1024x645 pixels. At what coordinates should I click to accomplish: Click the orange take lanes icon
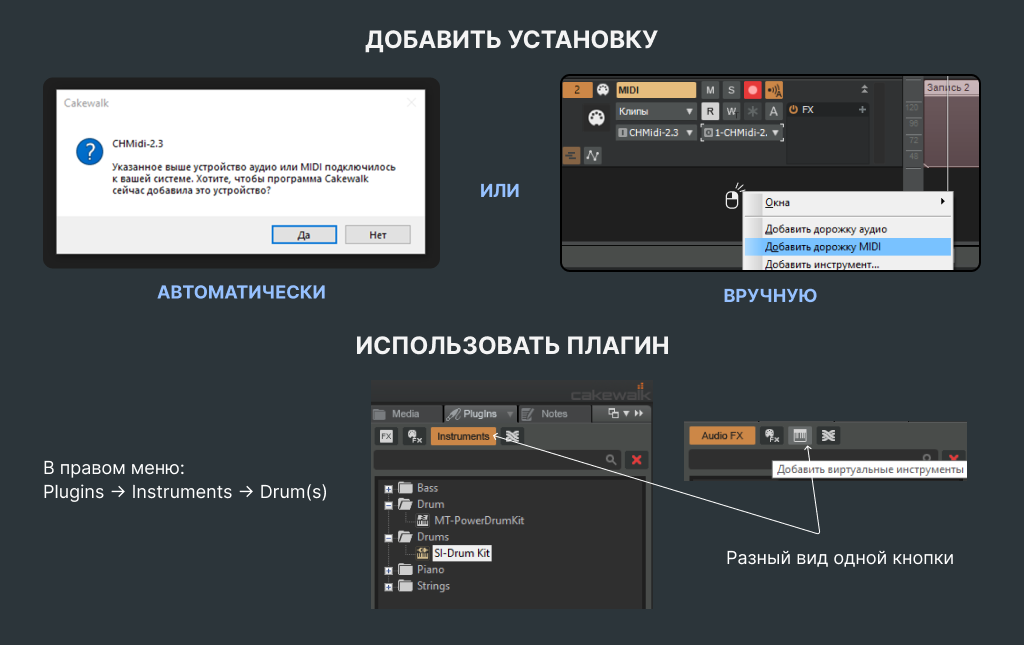click(571, 155)
